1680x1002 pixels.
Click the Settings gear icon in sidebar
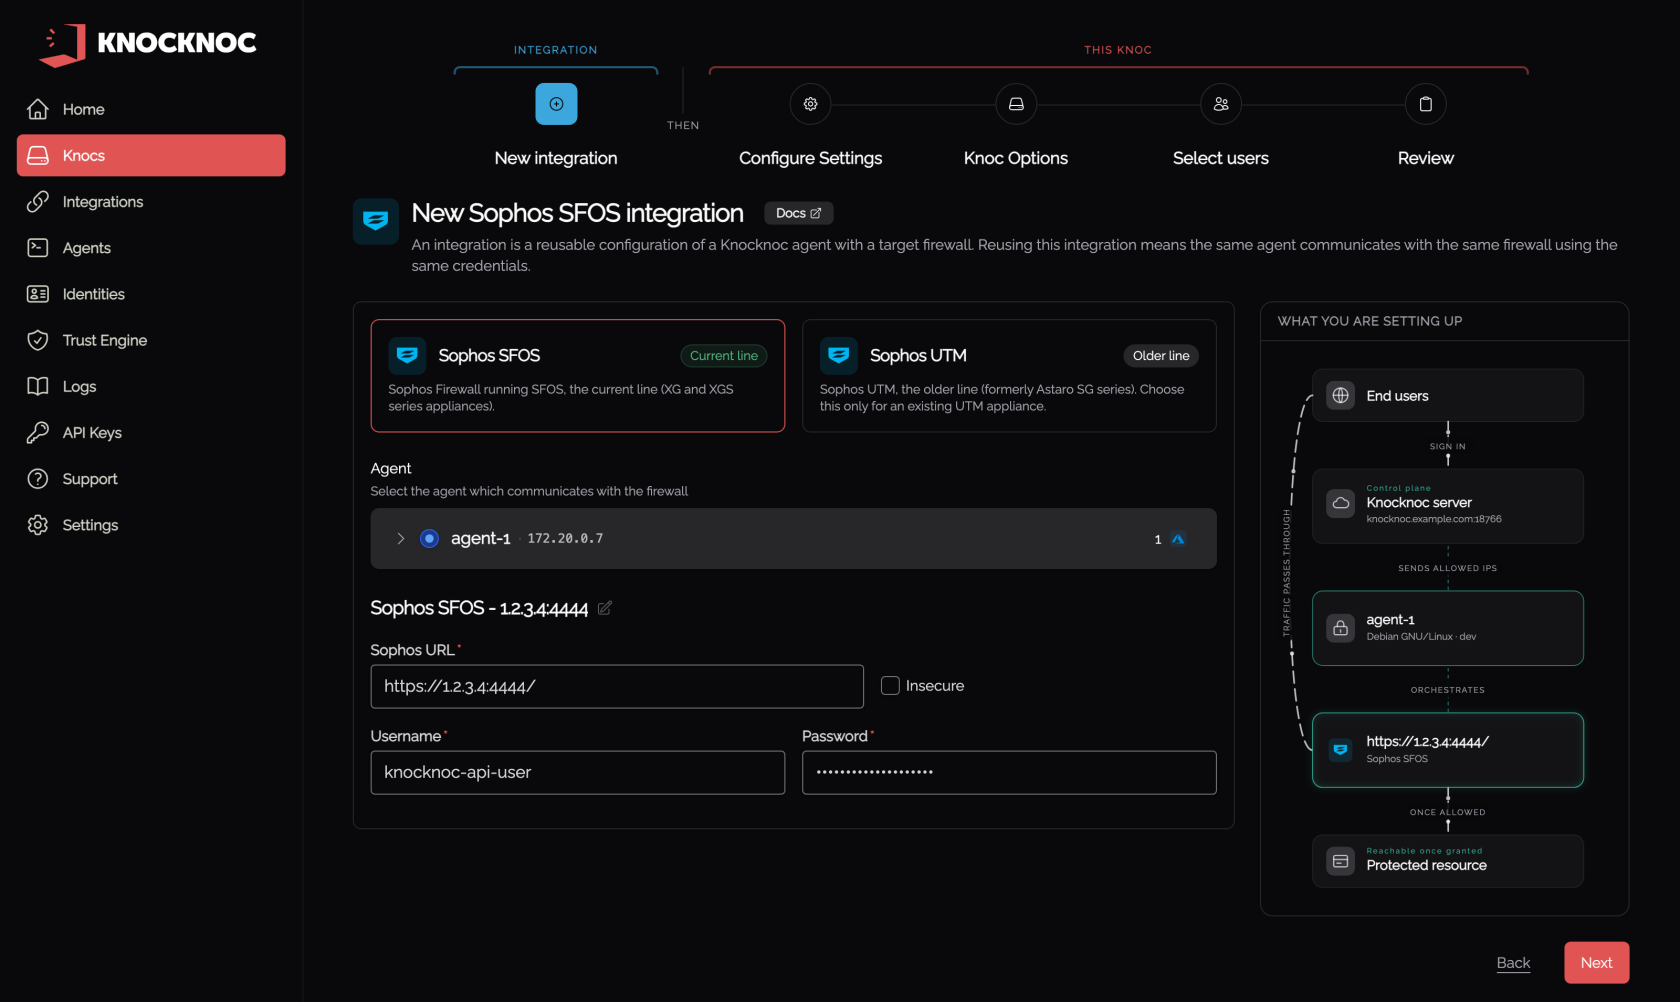[38, 525]
